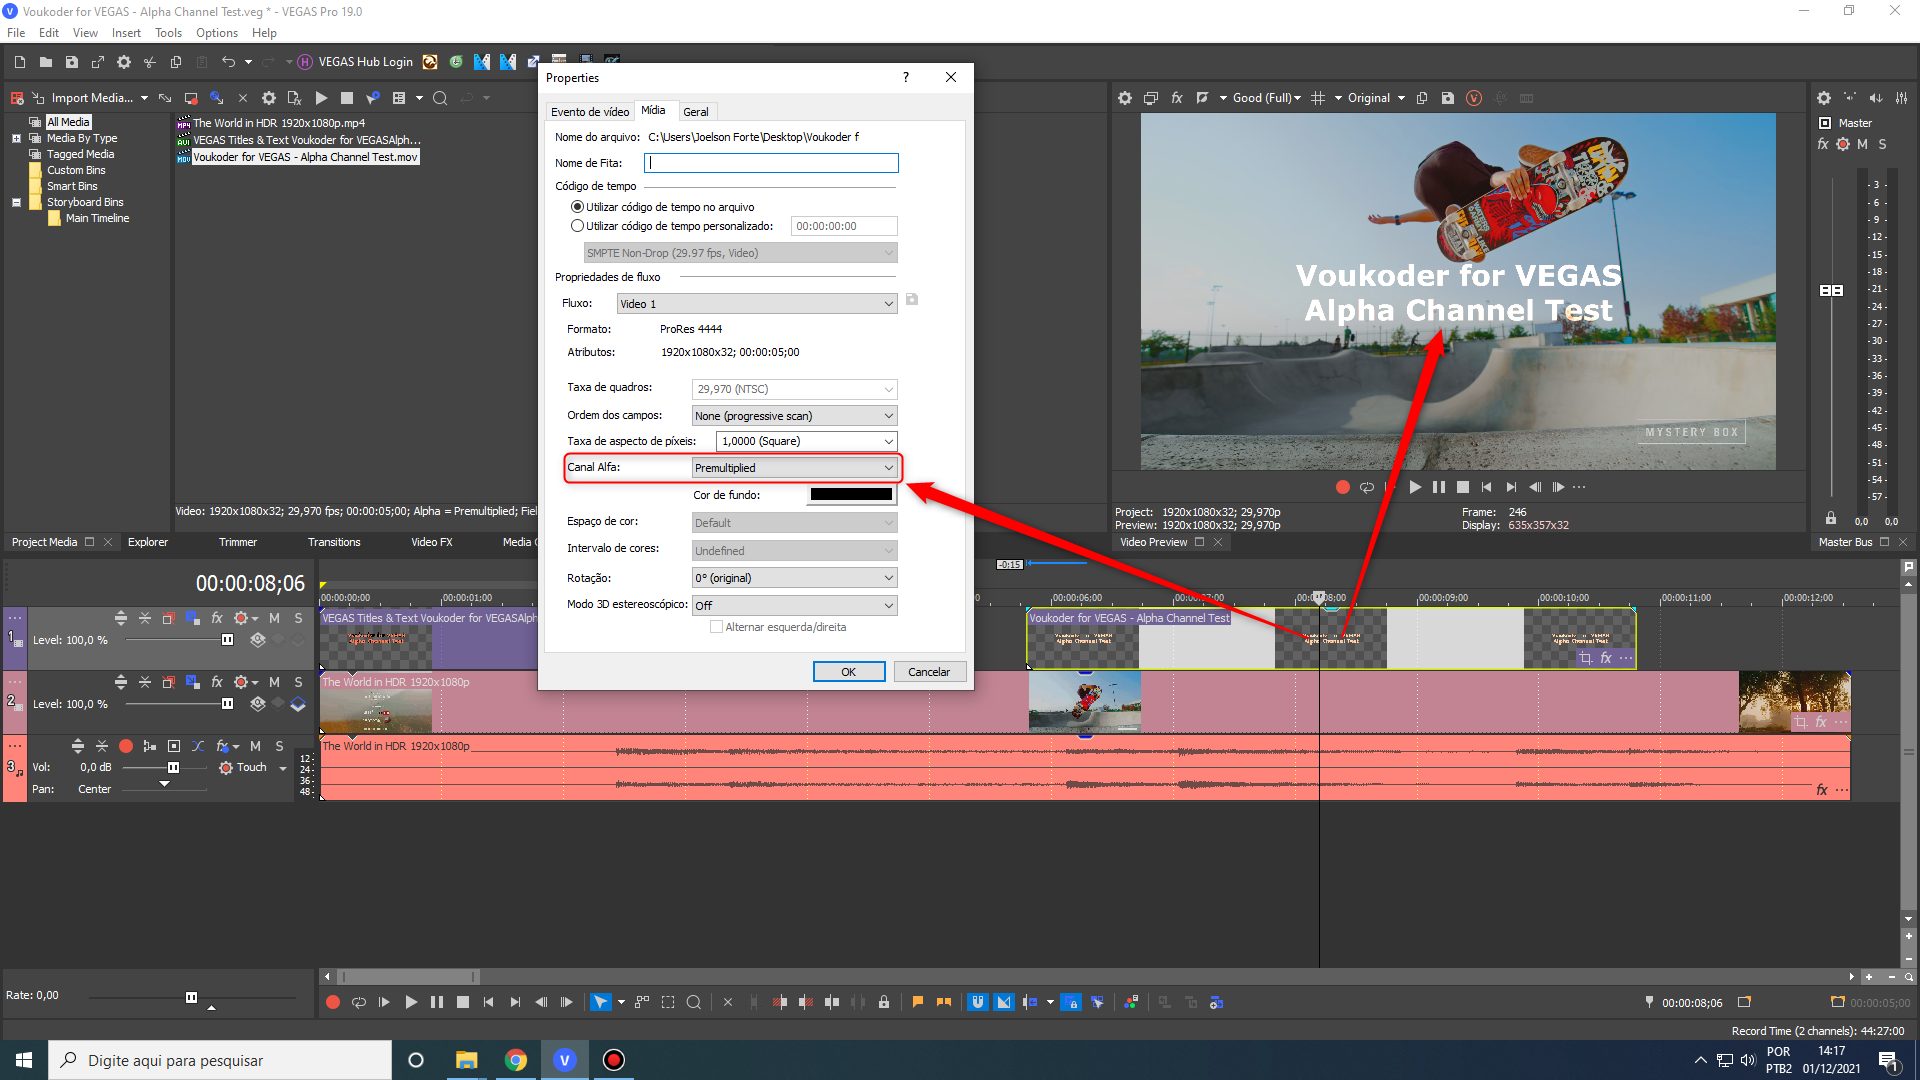
Task: Open the Rotação dropdown
Action: pyautogui.click(x=795, y=578)
